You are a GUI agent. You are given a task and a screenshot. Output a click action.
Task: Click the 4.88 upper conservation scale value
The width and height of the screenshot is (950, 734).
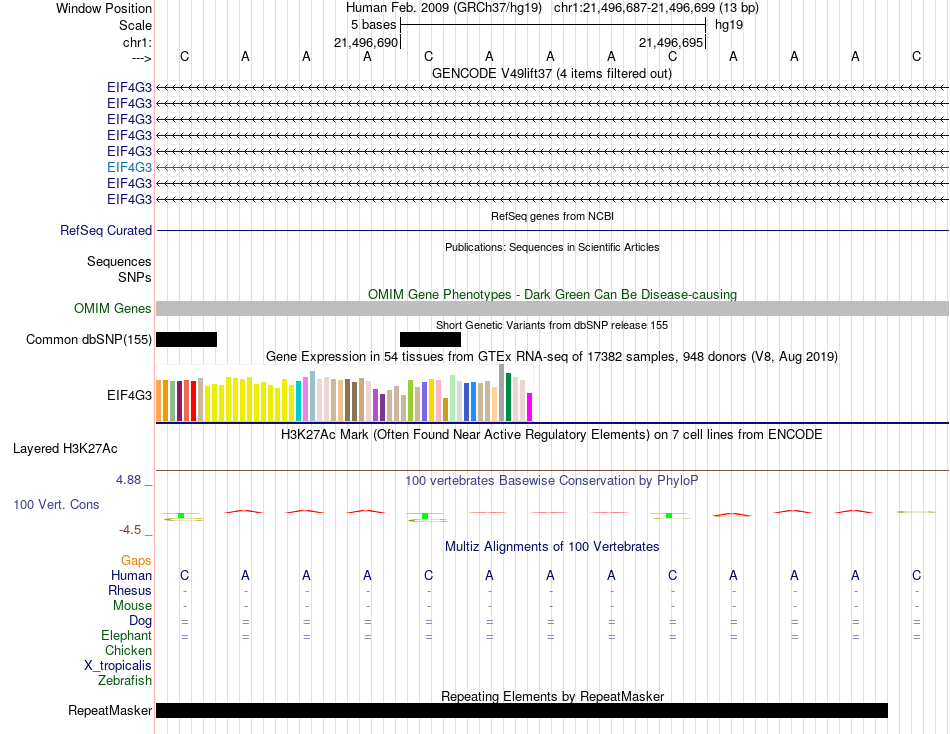(x=128, y=480)
